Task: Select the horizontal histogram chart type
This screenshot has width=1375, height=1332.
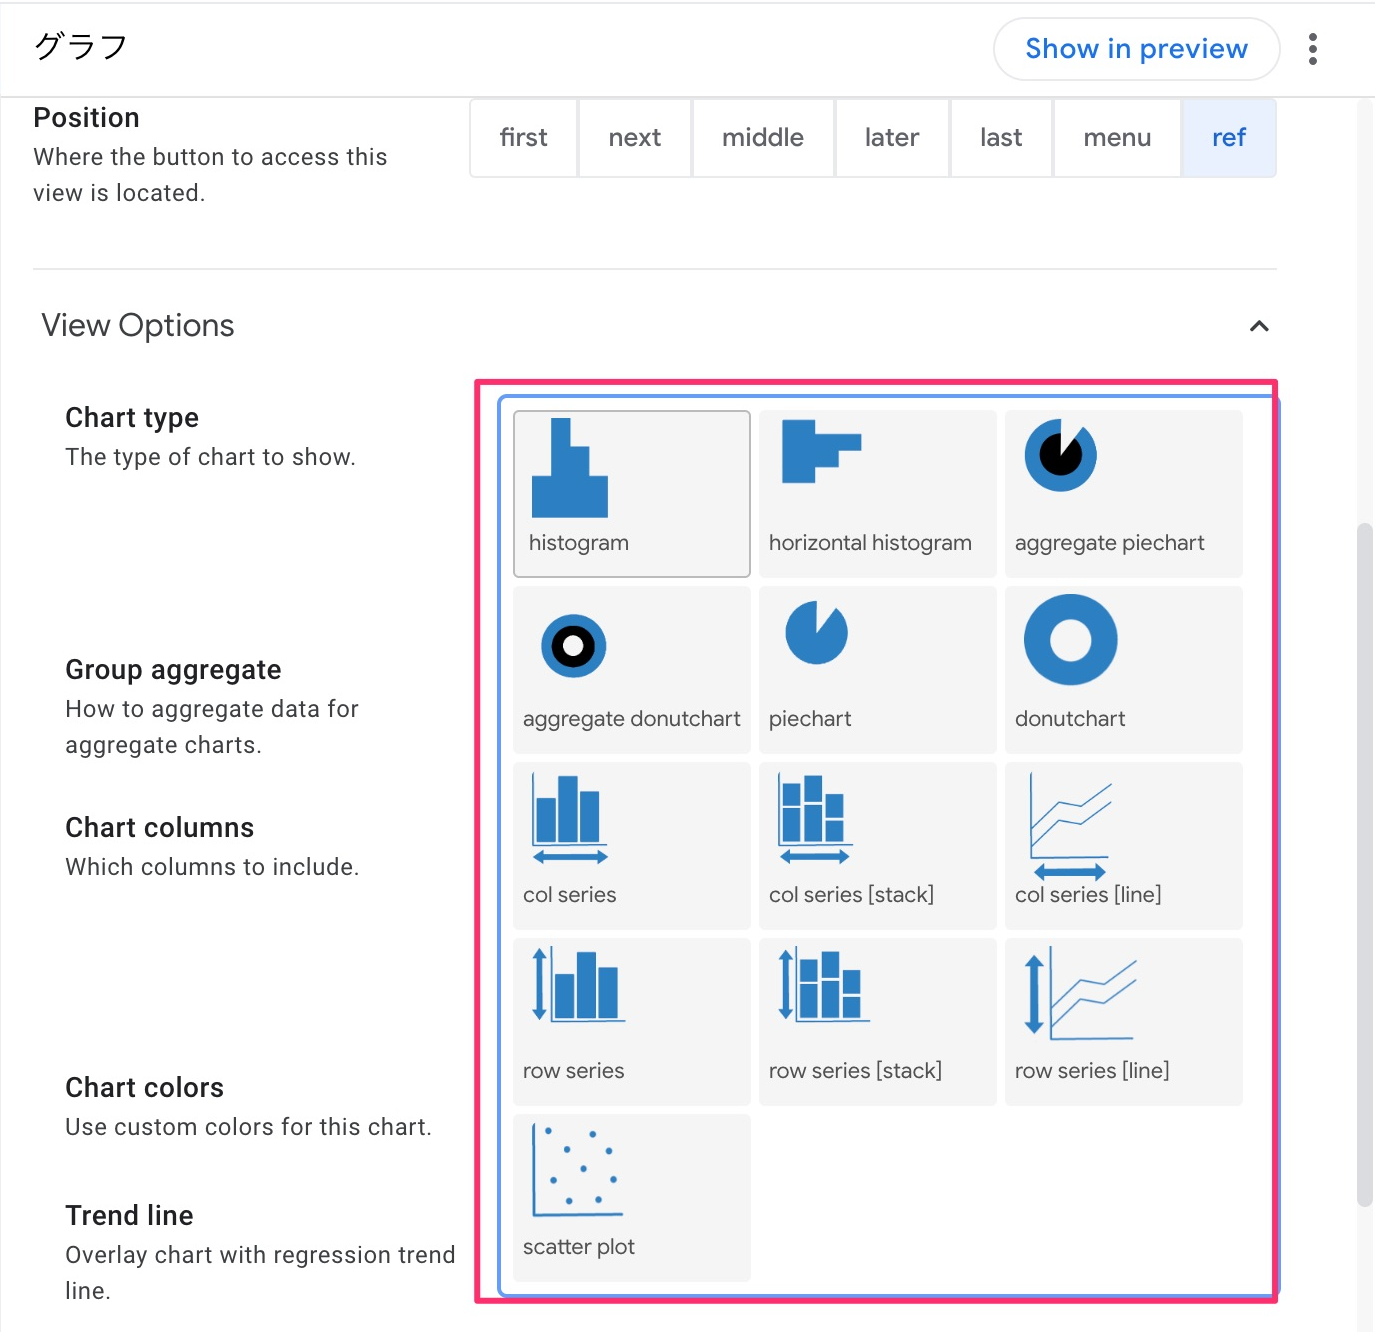Action: [876, 490]
